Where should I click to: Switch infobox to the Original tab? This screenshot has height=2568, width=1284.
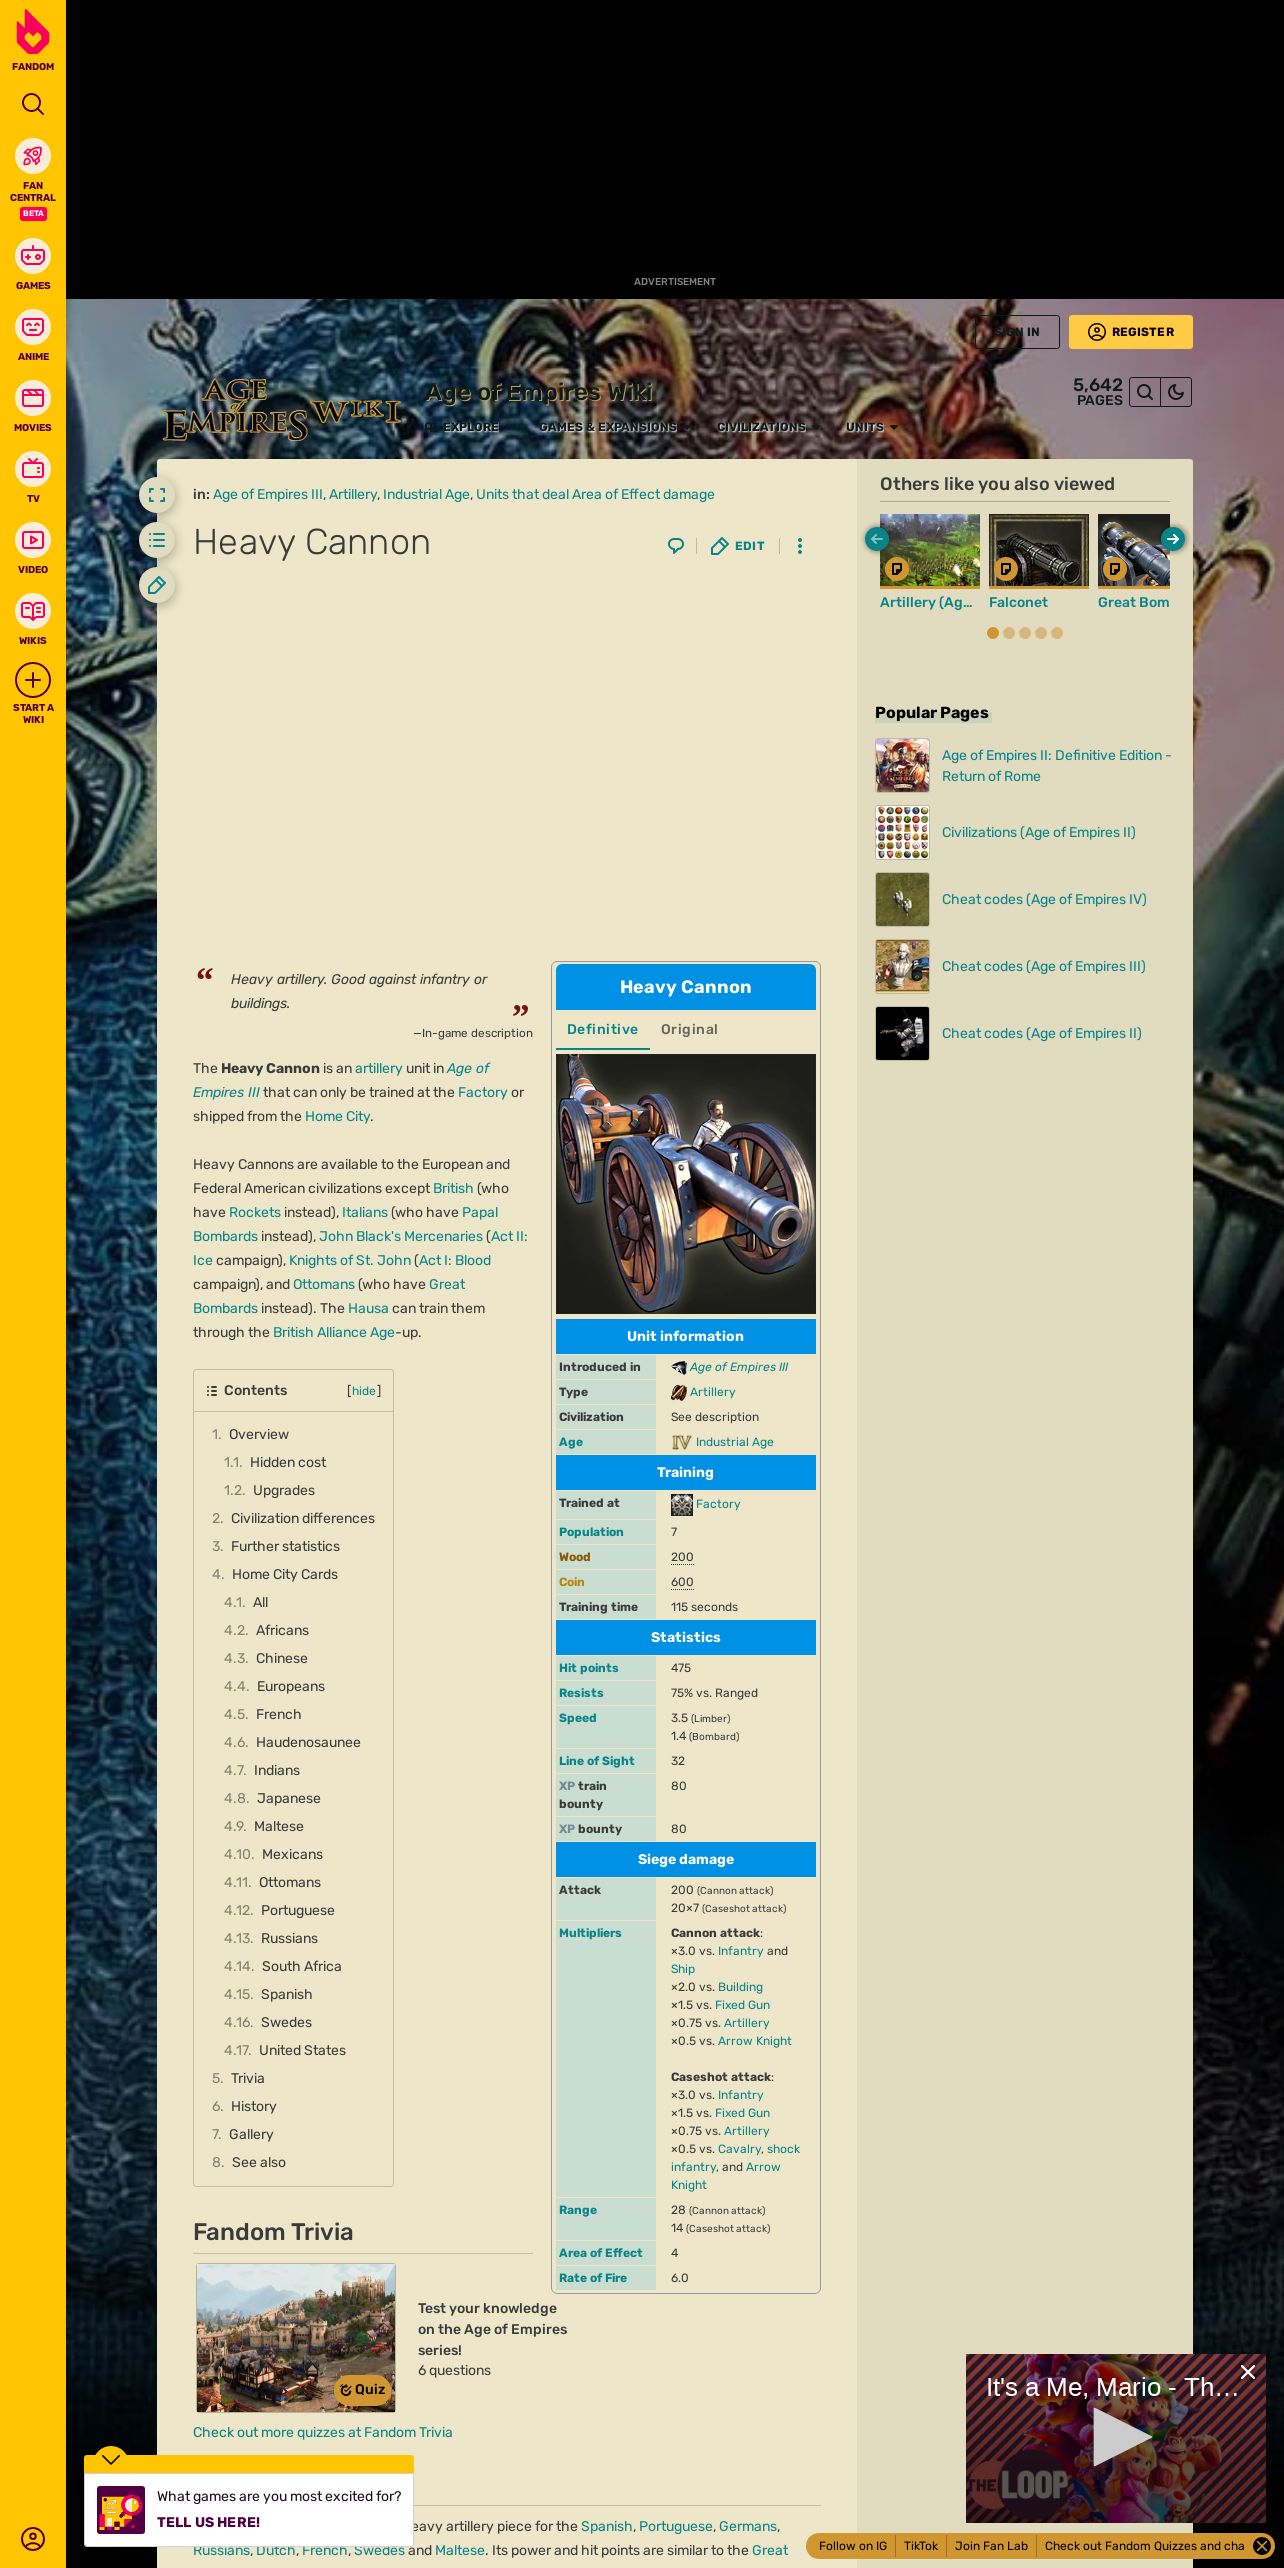(x=689, y=1030)
